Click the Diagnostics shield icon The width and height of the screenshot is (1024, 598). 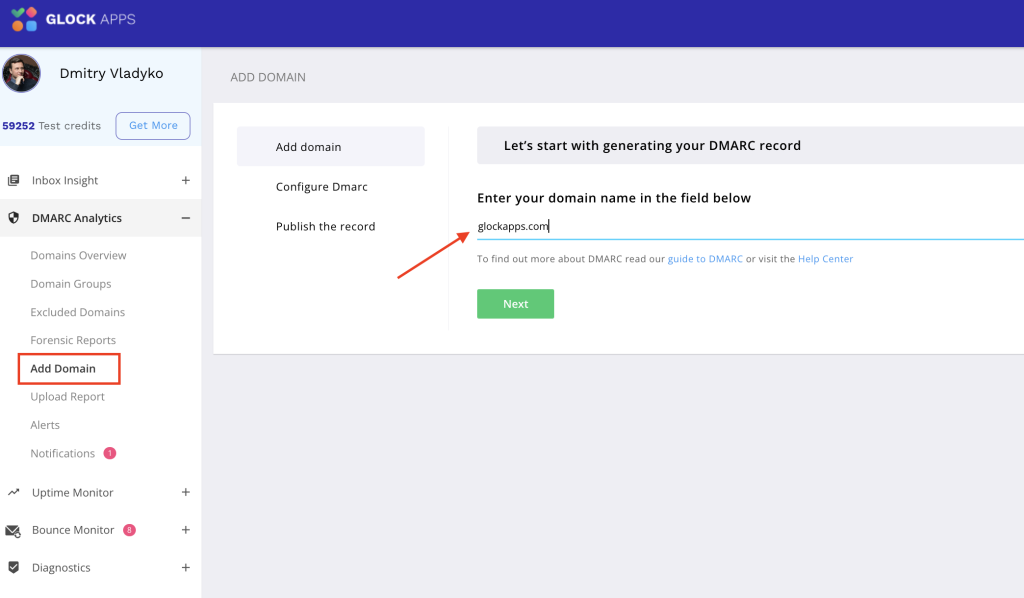13,568
